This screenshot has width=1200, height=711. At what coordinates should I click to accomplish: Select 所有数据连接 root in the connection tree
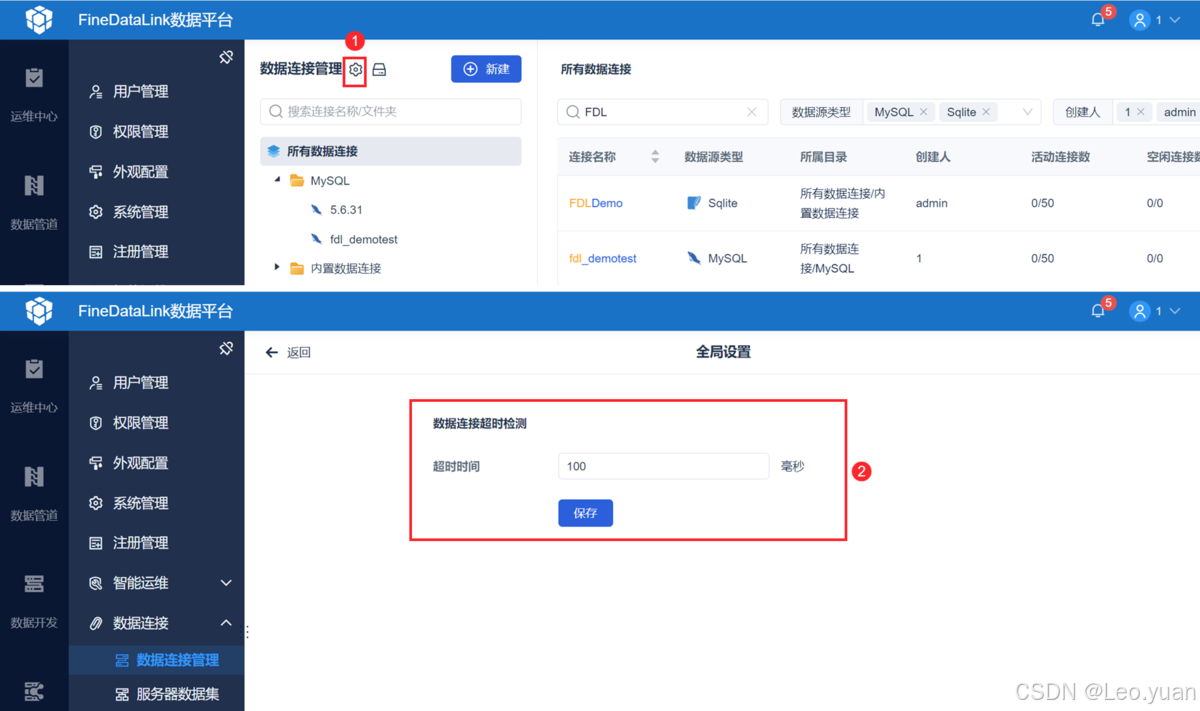point(391,151)
